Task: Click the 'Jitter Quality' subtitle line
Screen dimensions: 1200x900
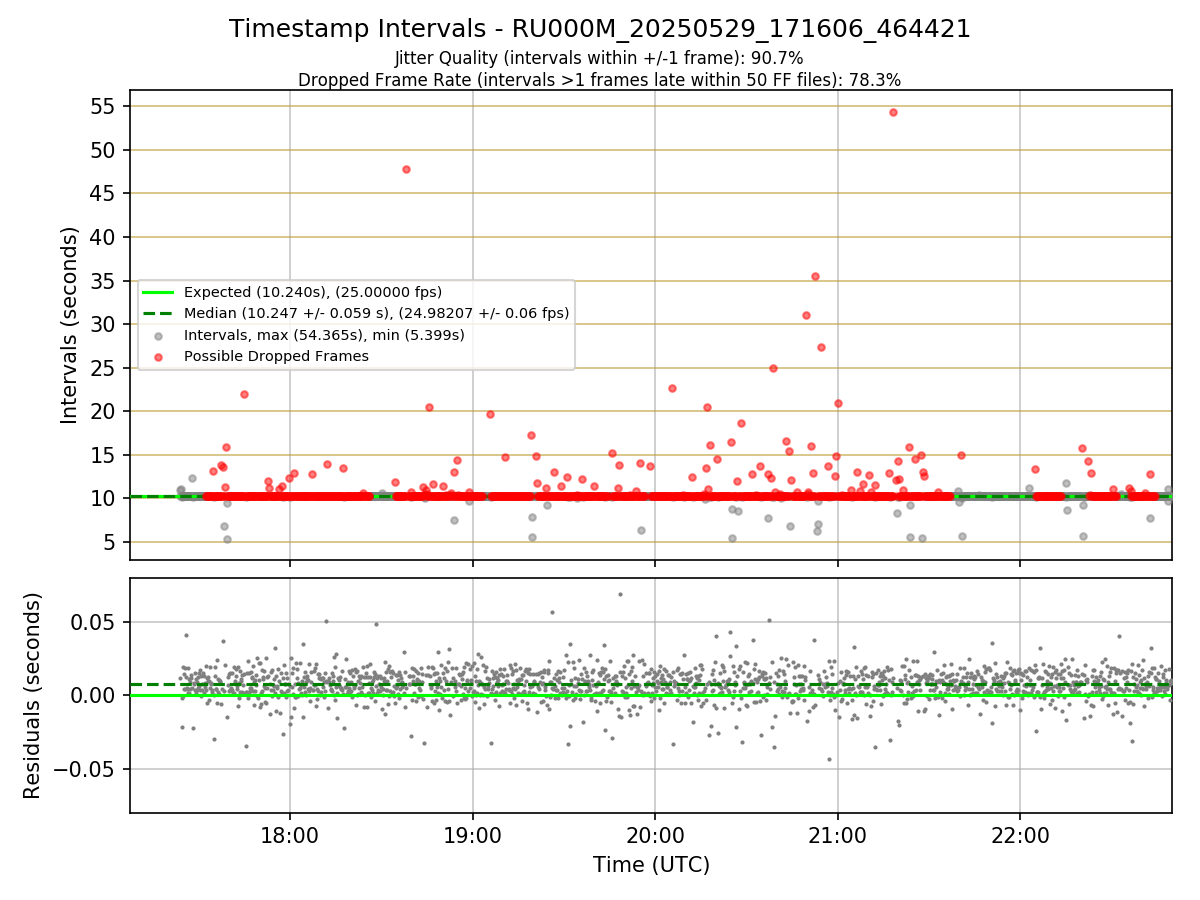Action: pos(599,58)
